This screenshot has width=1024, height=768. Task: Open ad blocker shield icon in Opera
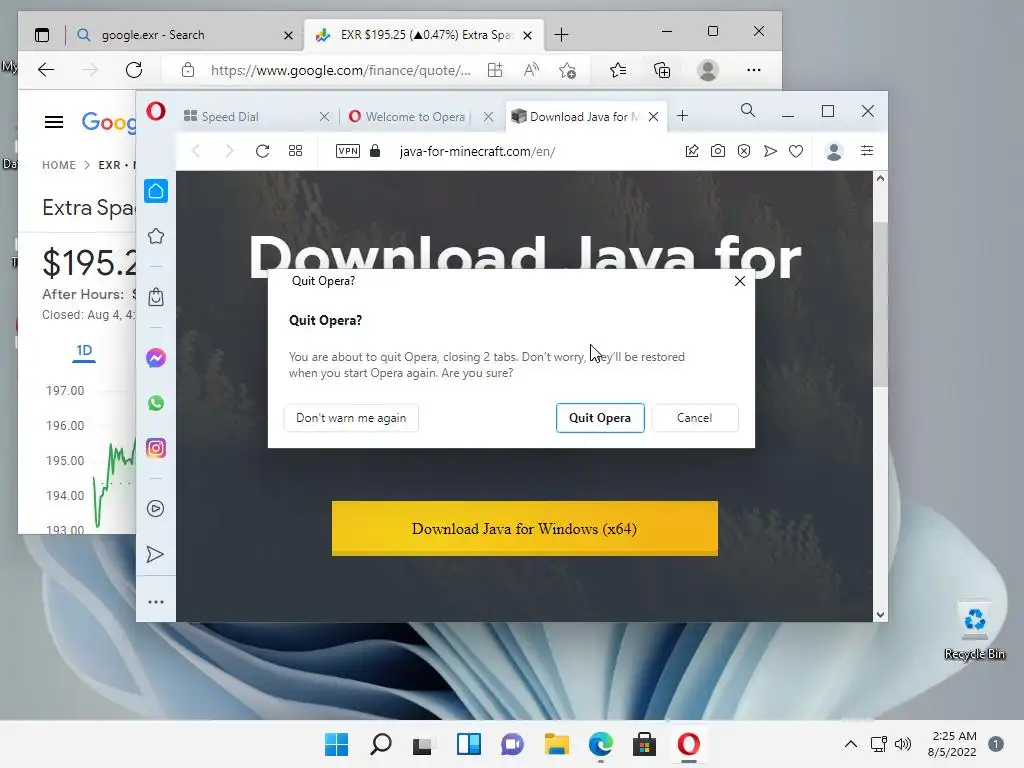point(744,151)
